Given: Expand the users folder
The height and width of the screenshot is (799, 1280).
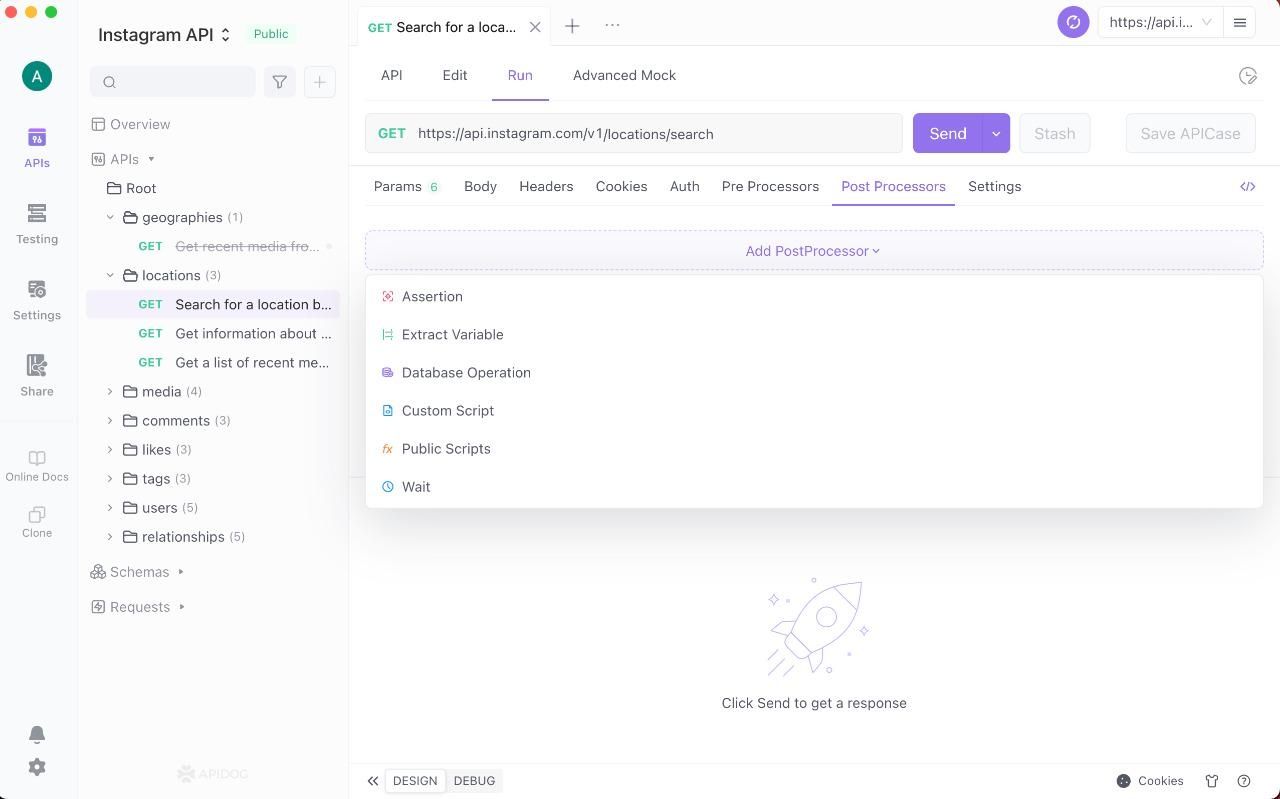Looking at the screenshot, I should click(110, 508).
